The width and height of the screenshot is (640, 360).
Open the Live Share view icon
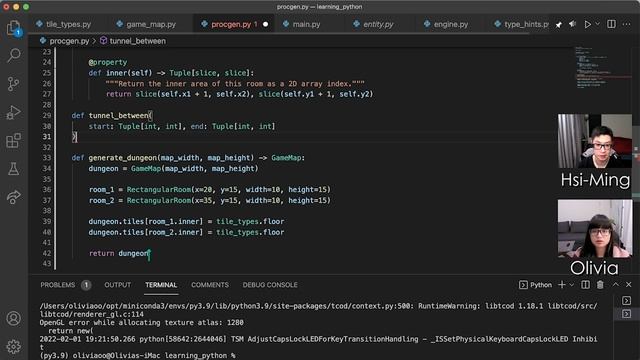(x=13, y=197)
